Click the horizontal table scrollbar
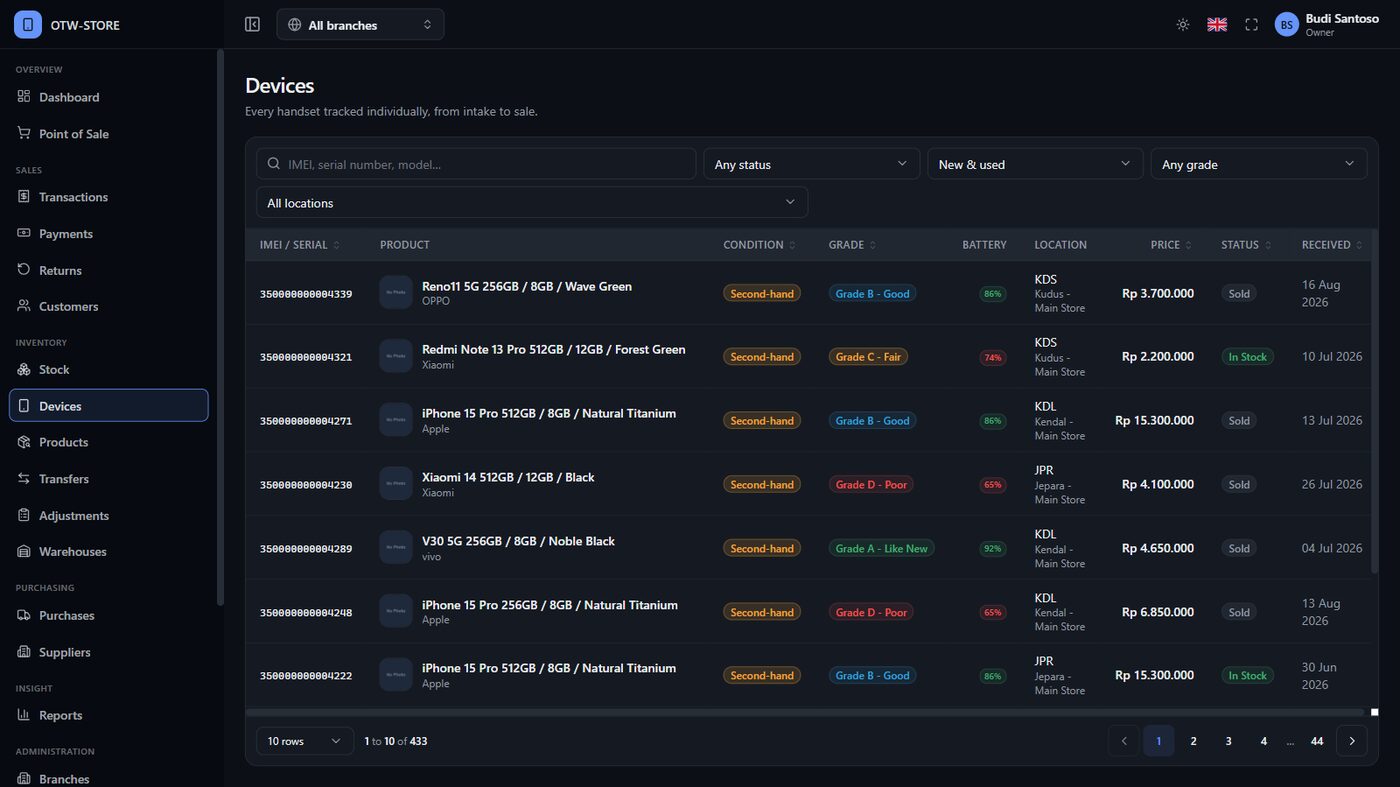 [804, 712]
